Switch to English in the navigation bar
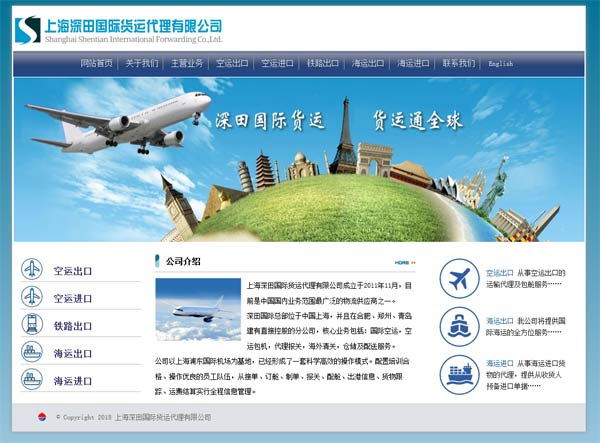The width and height of the screenshot is (600, 443). 501,63
